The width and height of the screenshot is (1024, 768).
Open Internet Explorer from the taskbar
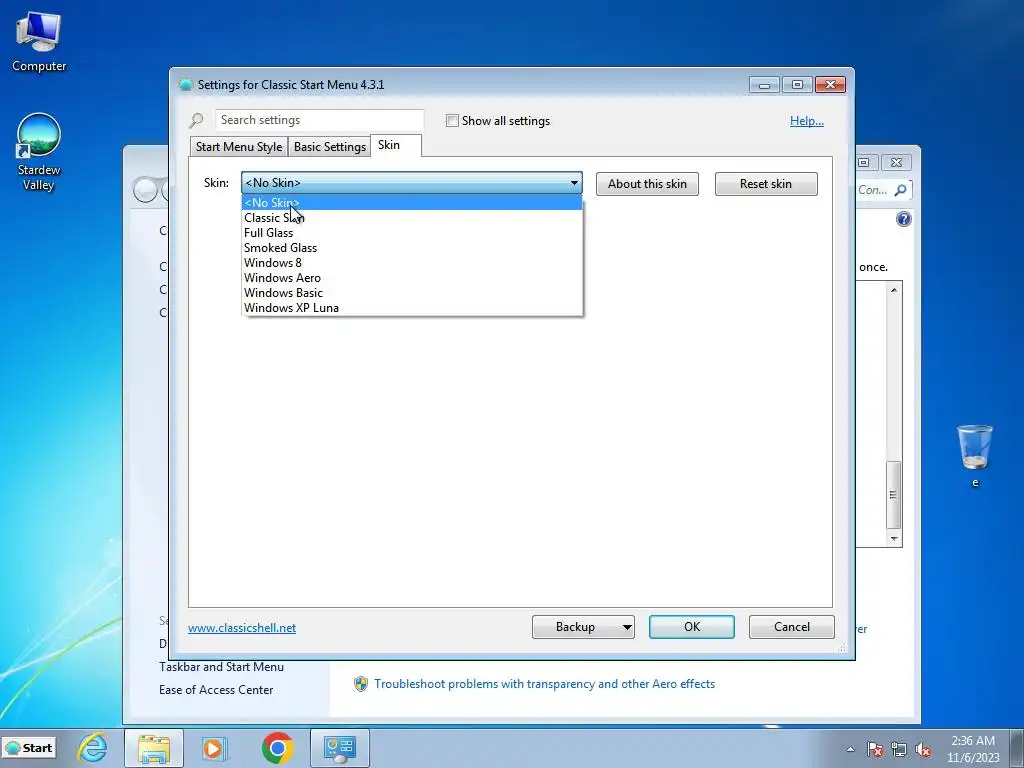click(x=93, y=748)
